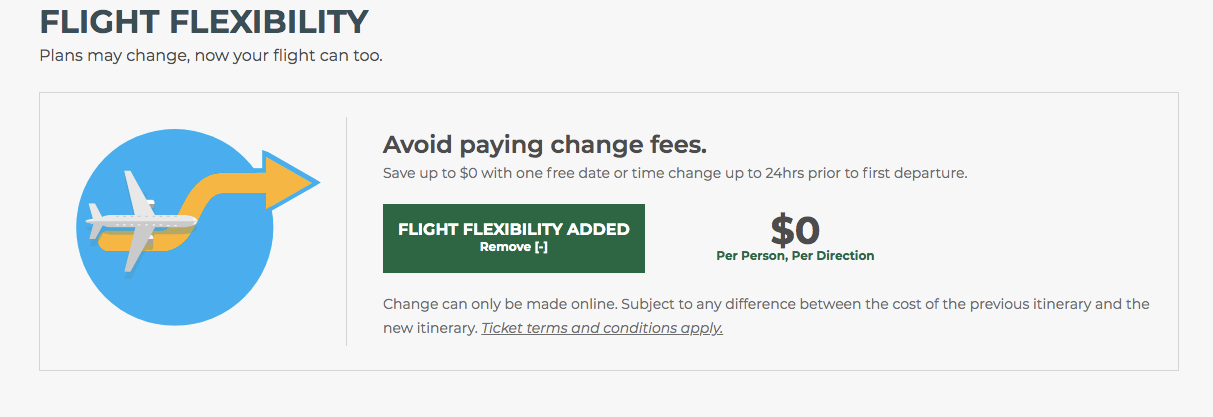Click the FLIGHT FLEXIBILITY page heading

(x=204, y=21)
